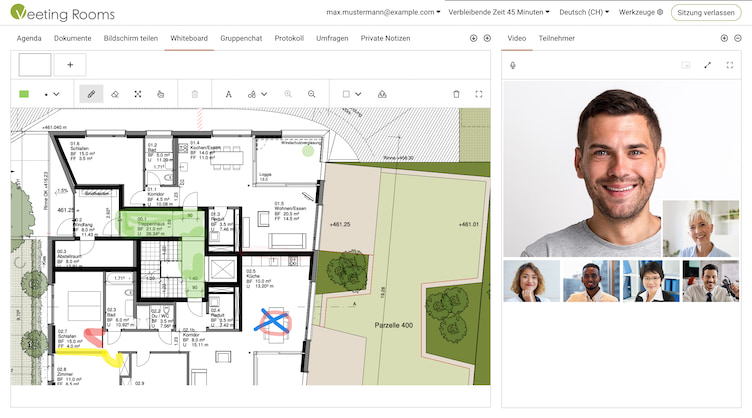The height and width of the screenshot is (418, 752).
Task: Toggle the microphone in video panel
Action: (513, 65)
